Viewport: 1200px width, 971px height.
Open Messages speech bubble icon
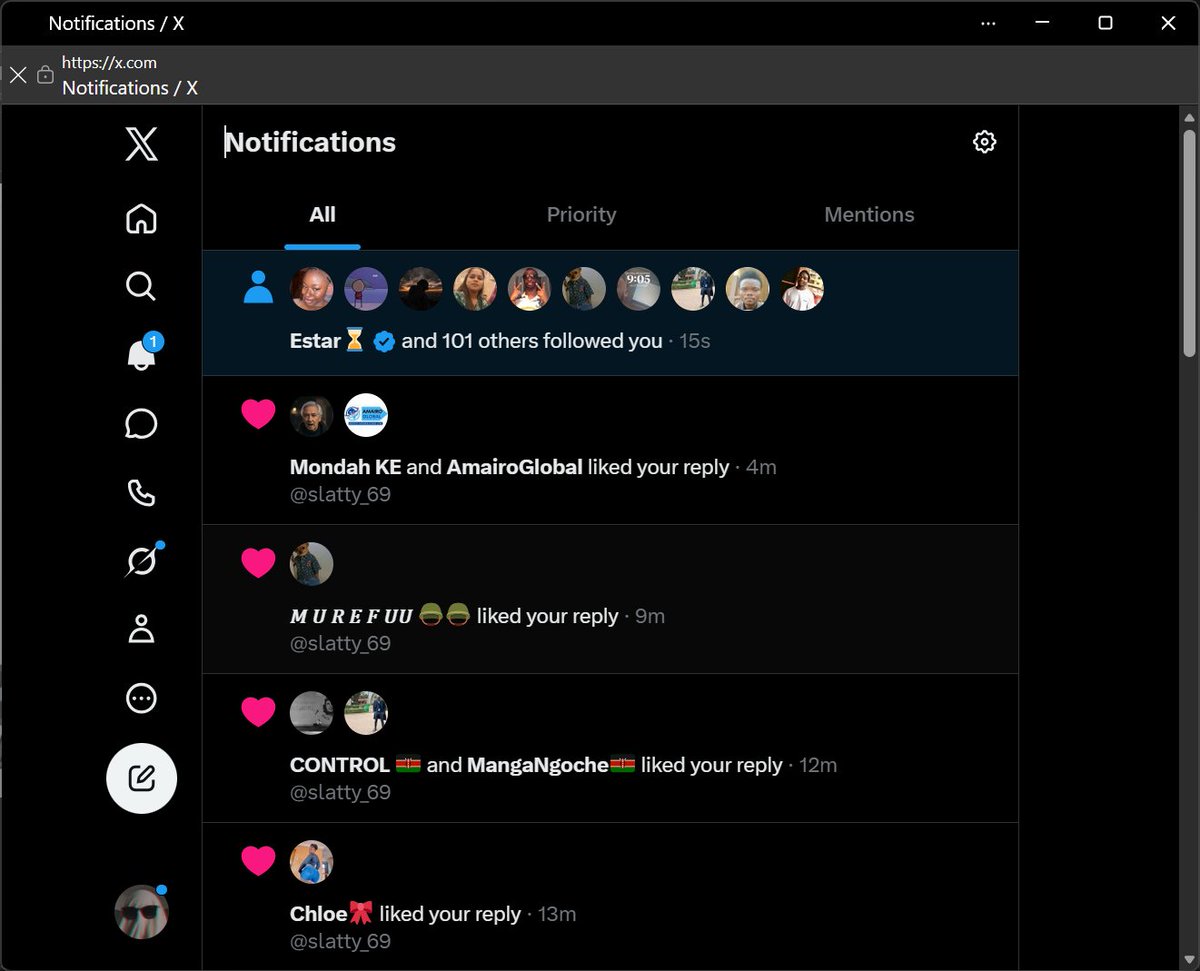tap(141, 424)
